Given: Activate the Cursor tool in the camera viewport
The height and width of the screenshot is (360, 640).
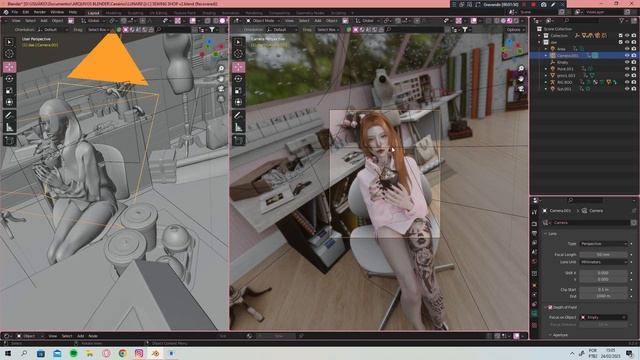Looking at the screenshot, I should pyautogui.click(x=238, y=53).
